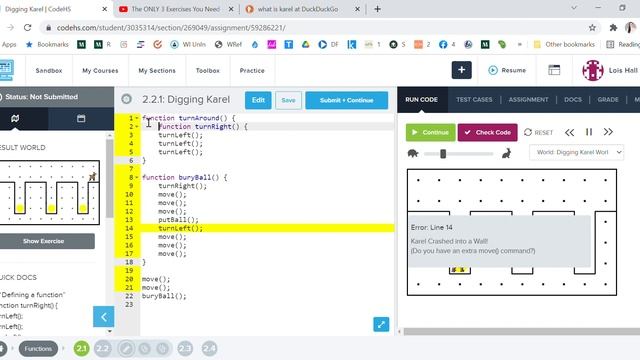The width and height of the screenshot is (640, 360).
Task: Switch to the GRADE tab
Action: click(x=608, y=100)
